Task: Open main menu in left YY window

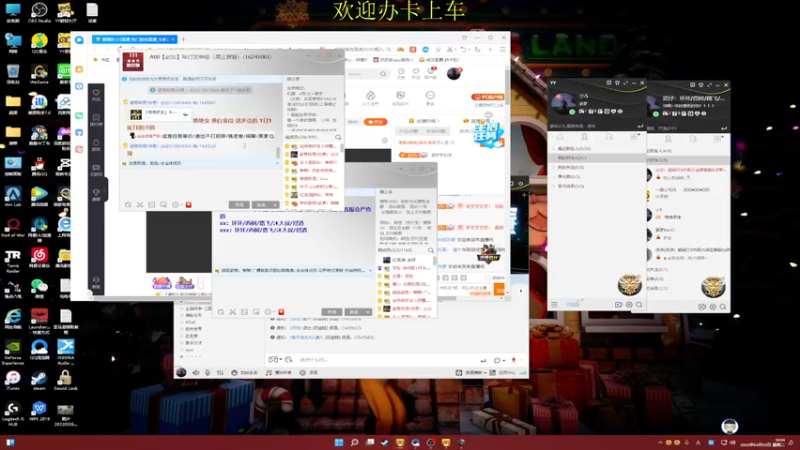Action: [x=554, y=305]
